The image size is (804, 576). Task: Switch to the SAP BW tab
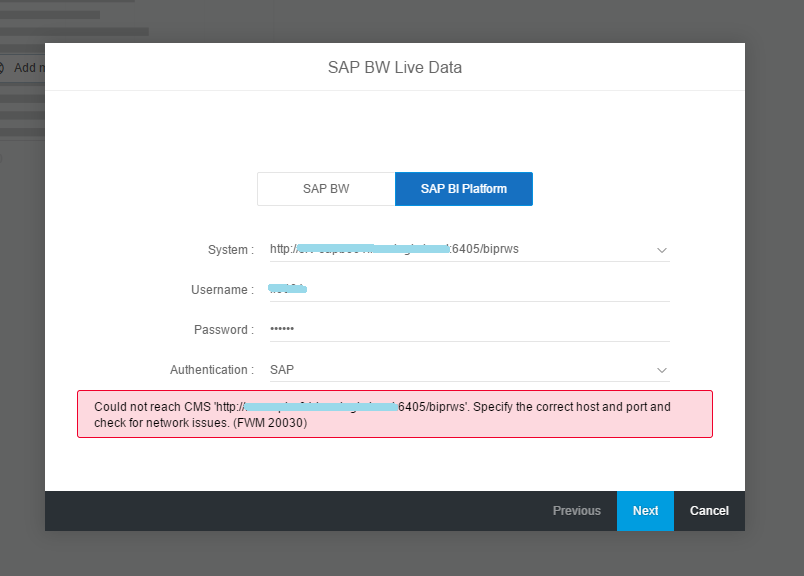tap(326, 189)
